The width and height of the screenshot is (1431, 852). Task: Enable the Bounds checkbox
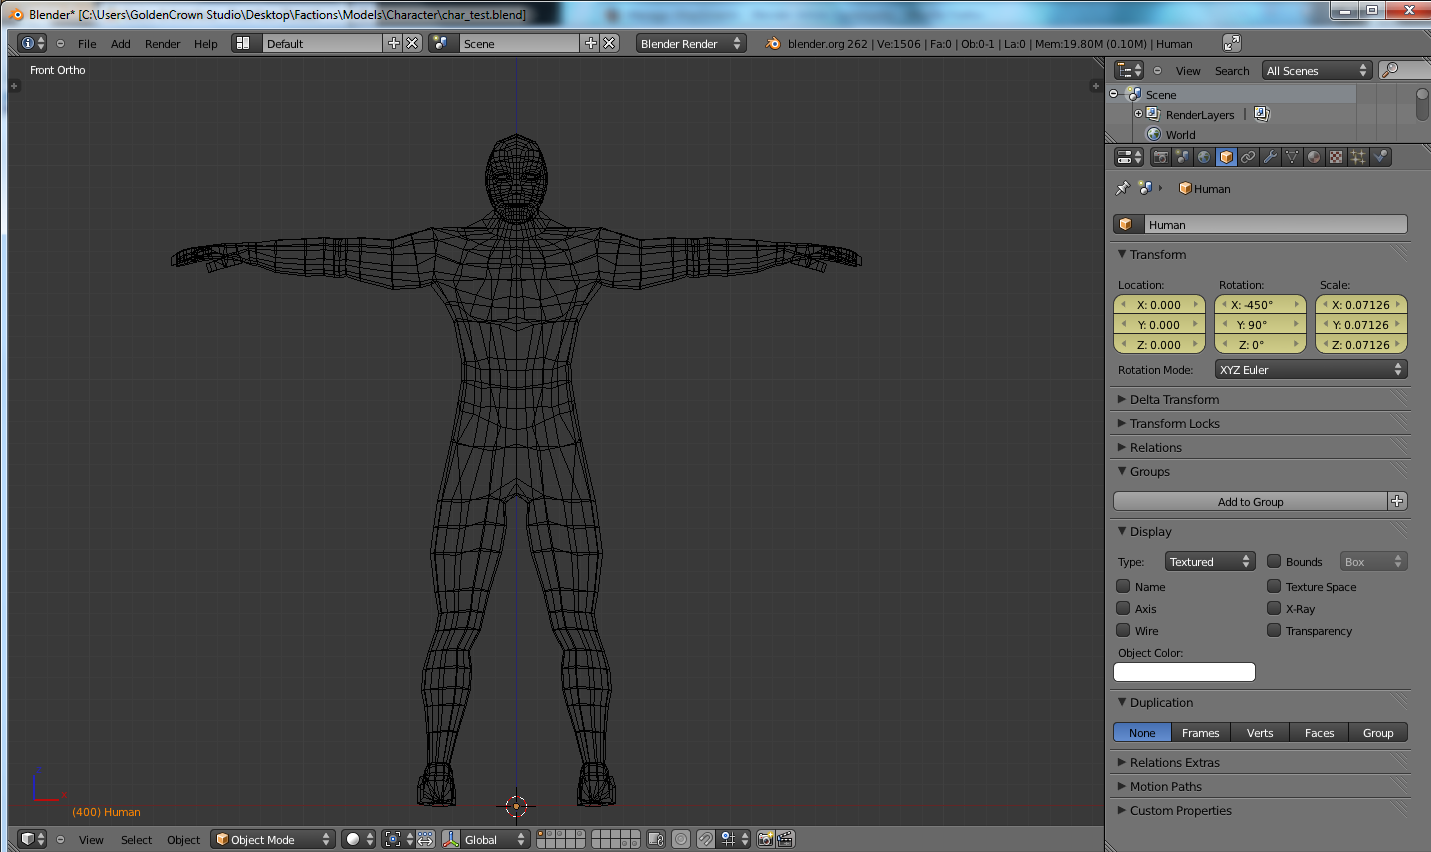click(1274, 561)
